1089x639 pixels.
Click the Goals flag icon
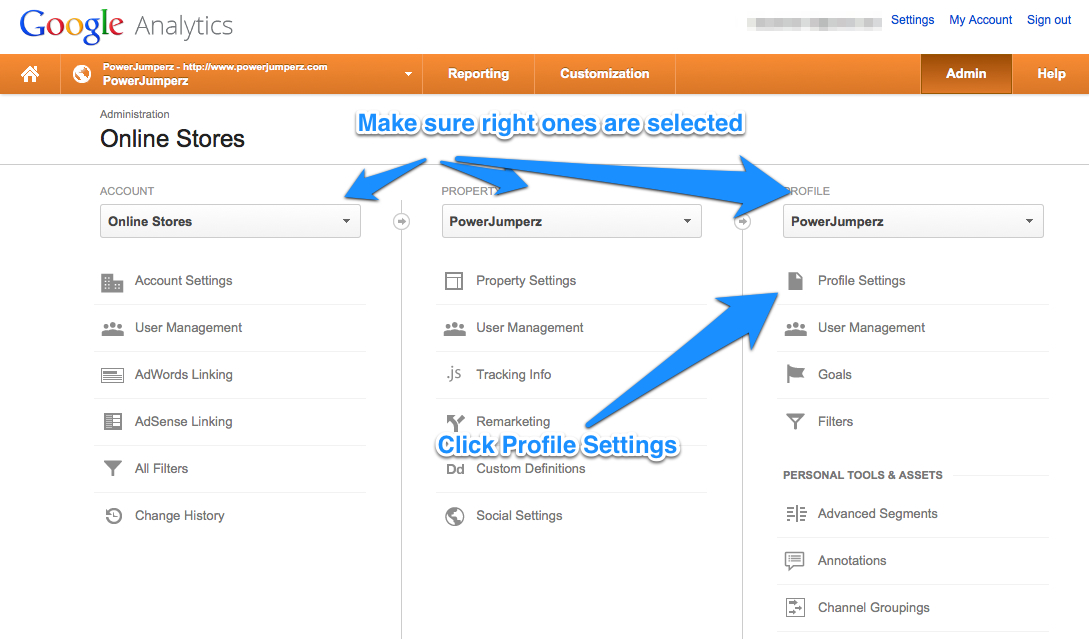tap(795, 374)
